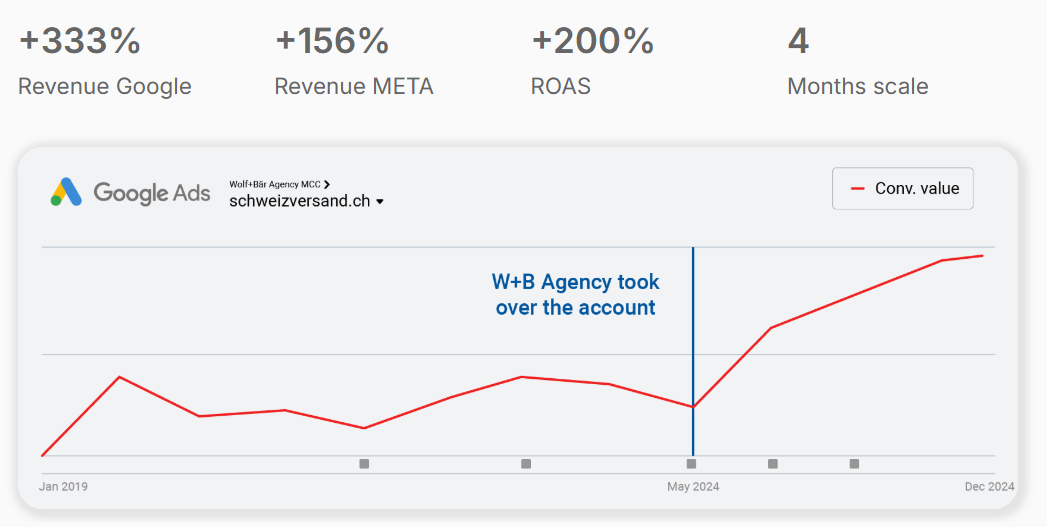Click the +333% Revenue Google figure
The height and width of the screenshot is (527, 1047).
80,41
